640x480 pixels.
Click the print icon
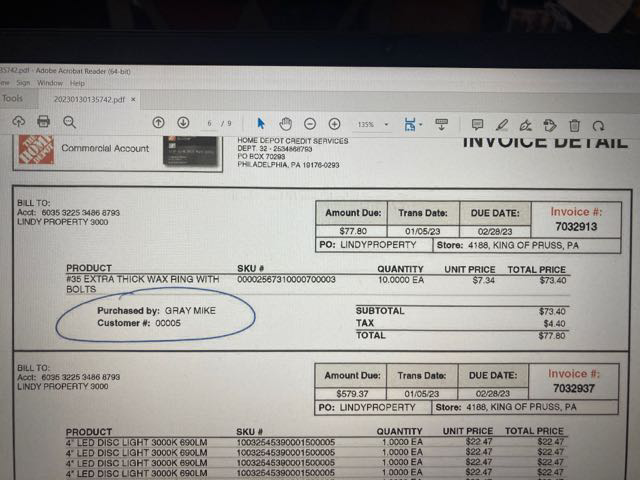pos(44,122)
